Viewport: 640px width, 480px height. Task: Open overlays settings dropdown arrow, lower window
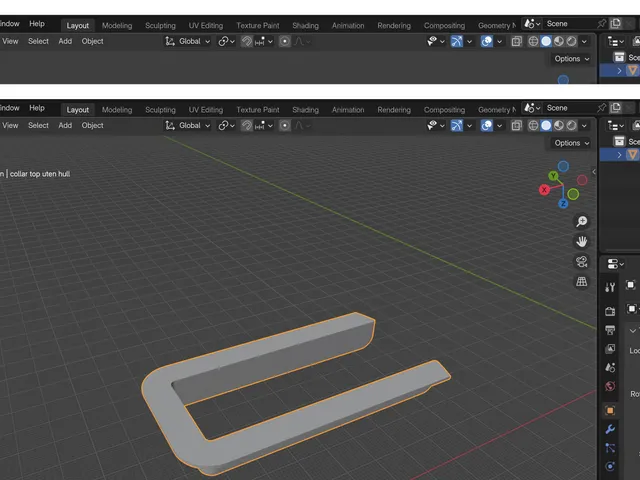pyautogui.click(x=499, y=126)
